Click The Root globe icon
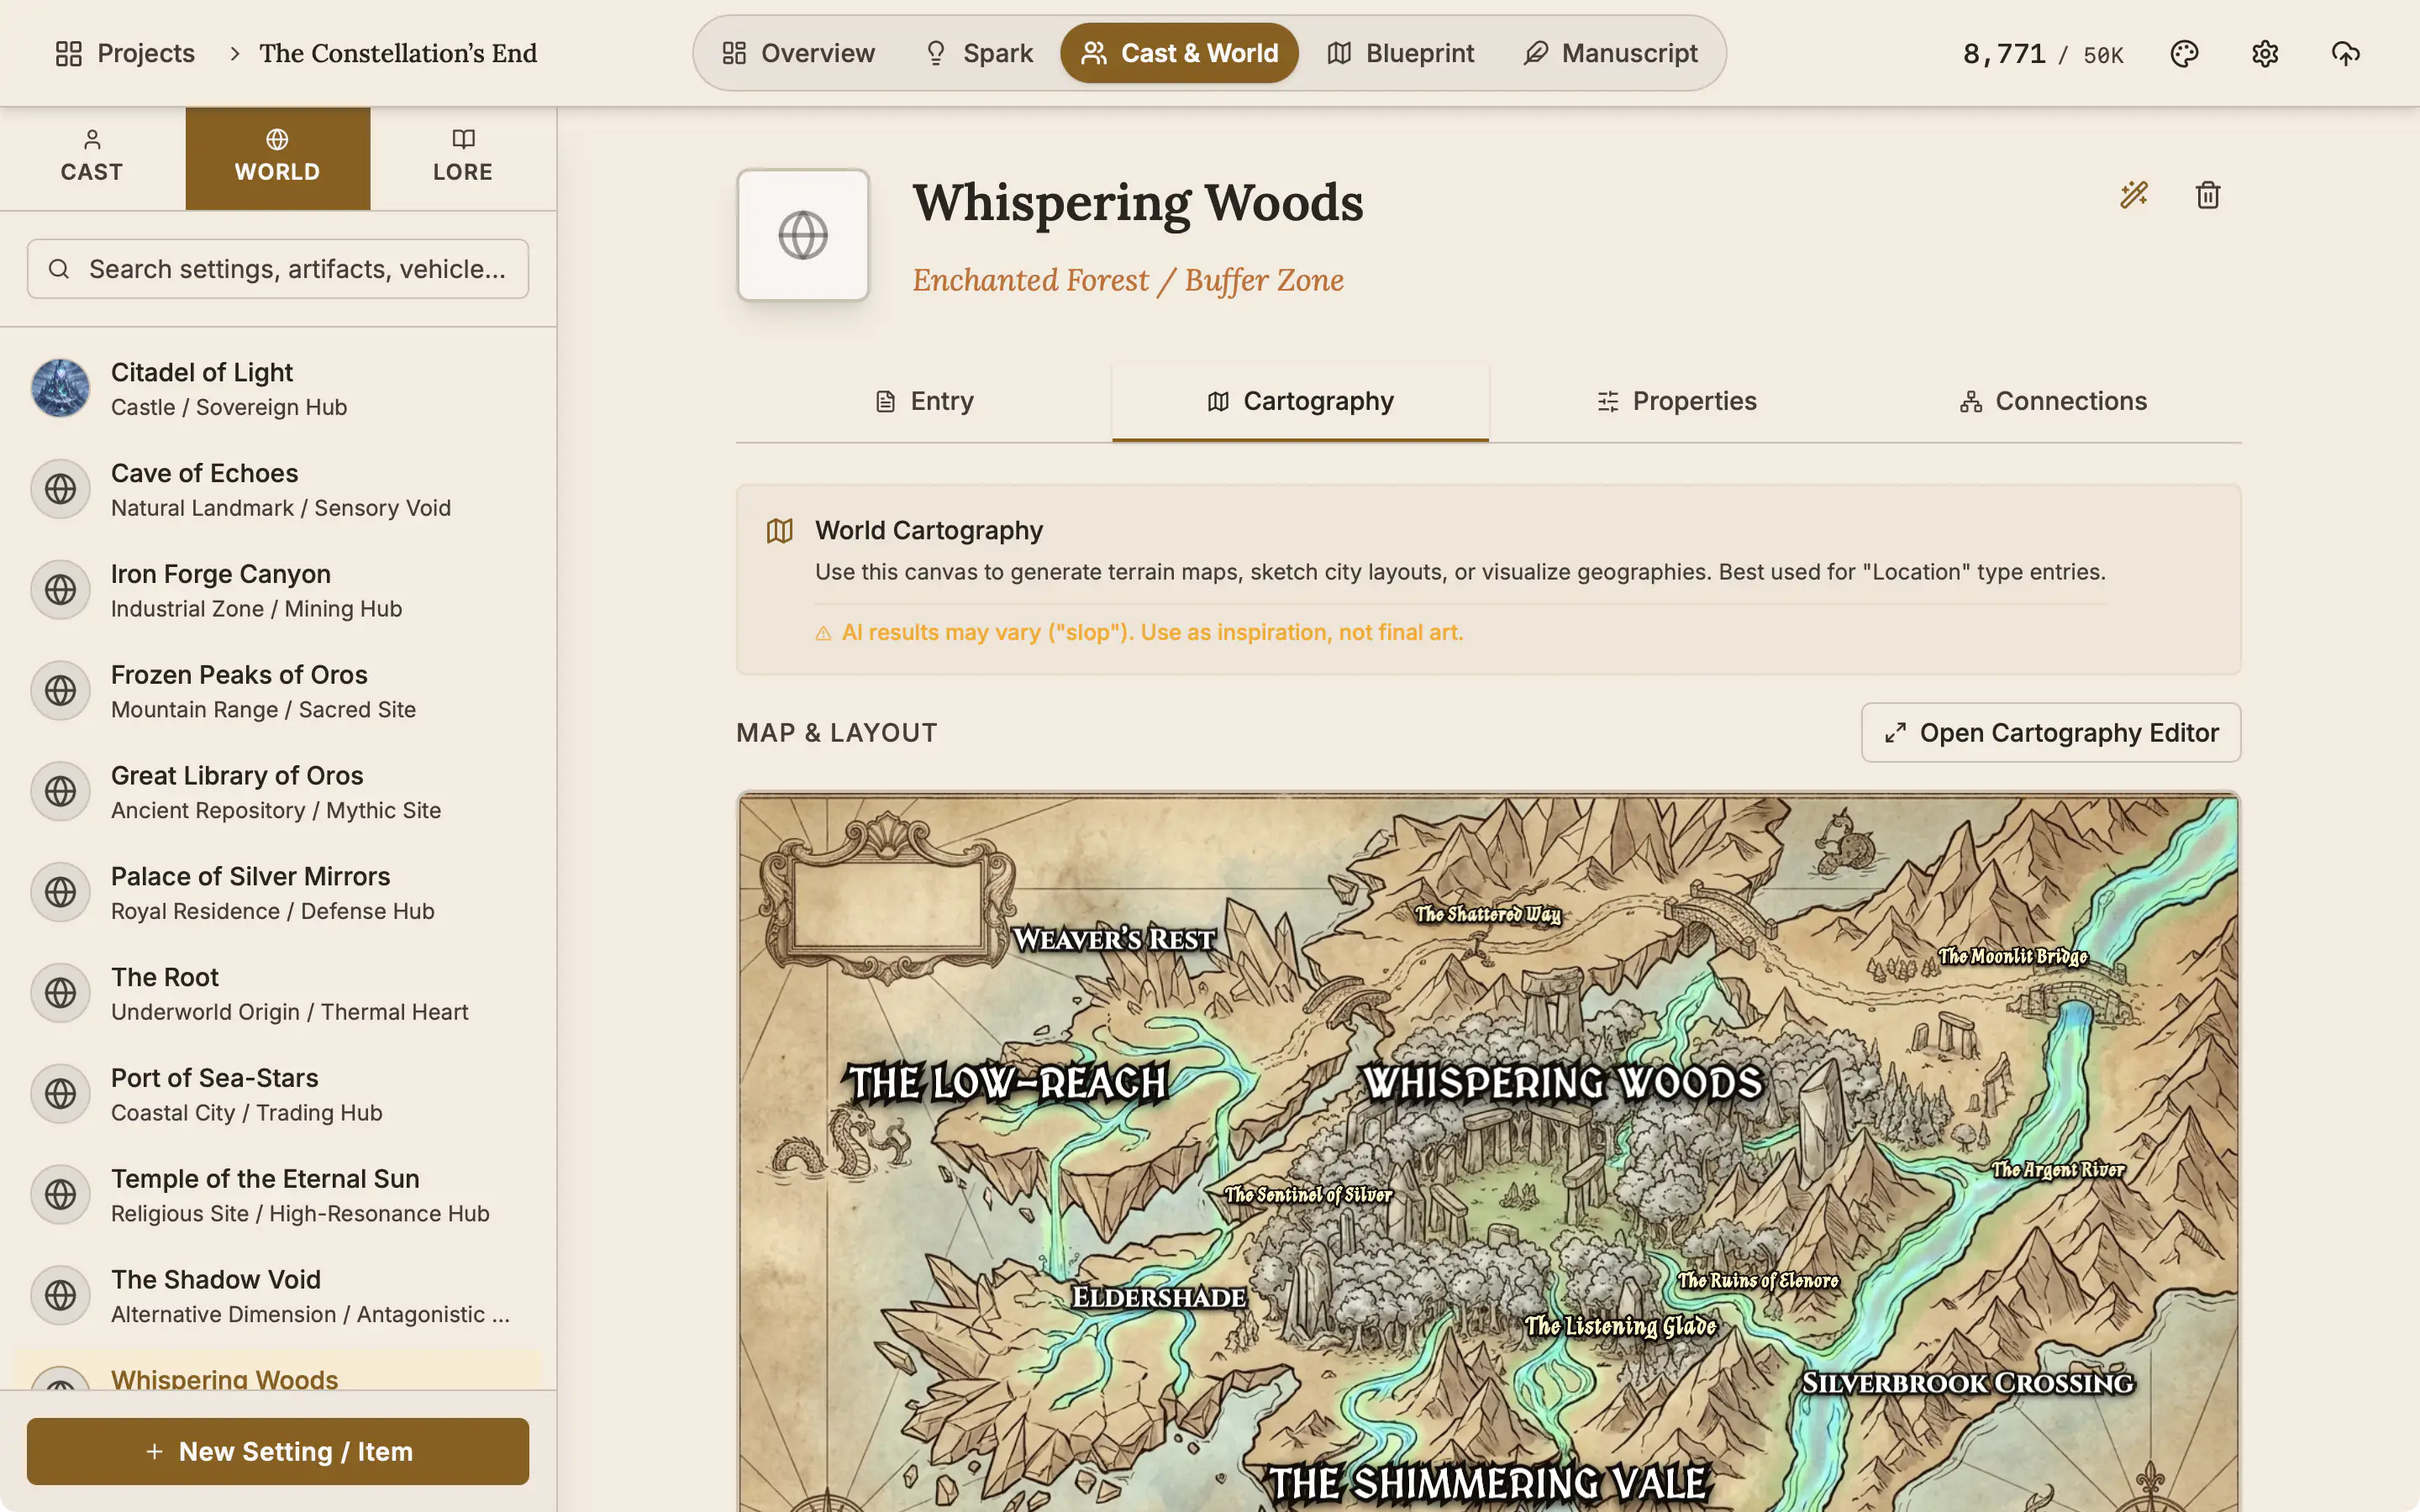 (60, 993)
